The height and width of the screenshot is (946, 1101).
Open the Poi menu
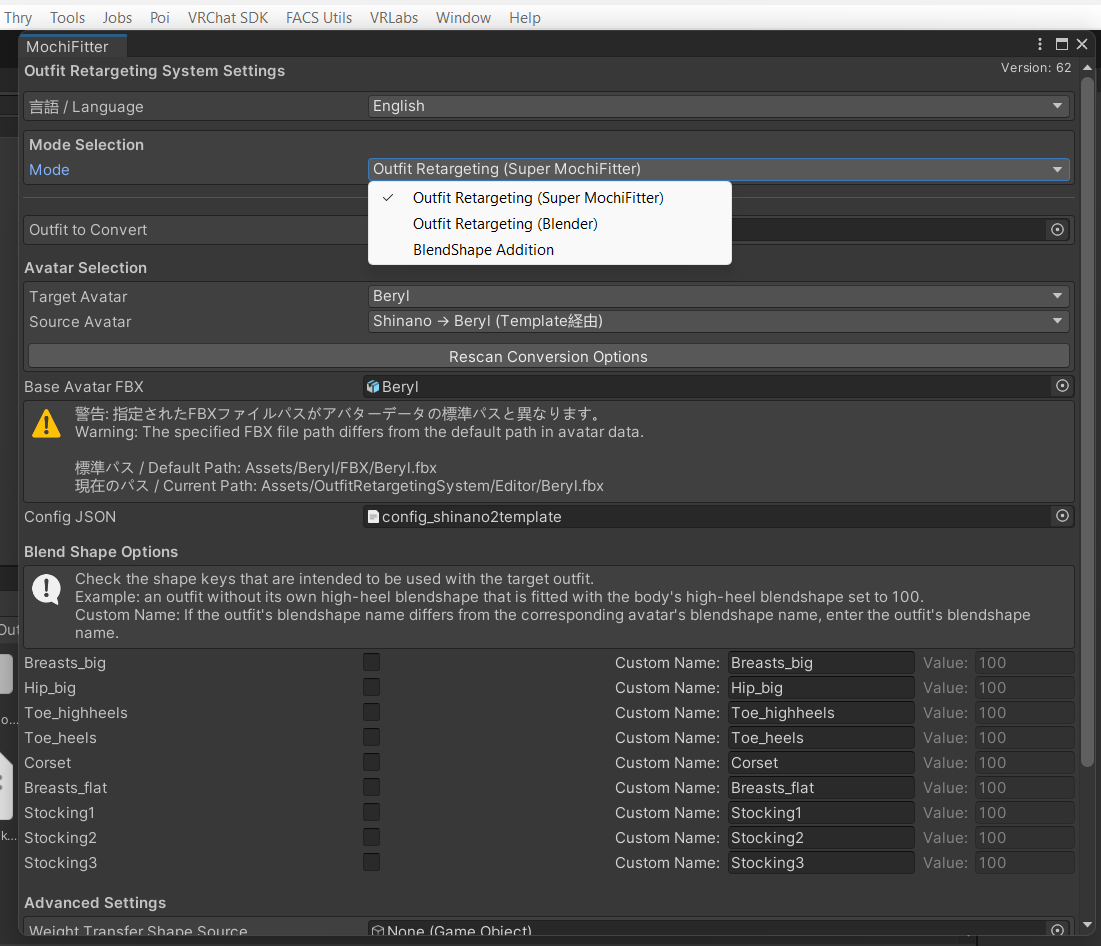160,18
